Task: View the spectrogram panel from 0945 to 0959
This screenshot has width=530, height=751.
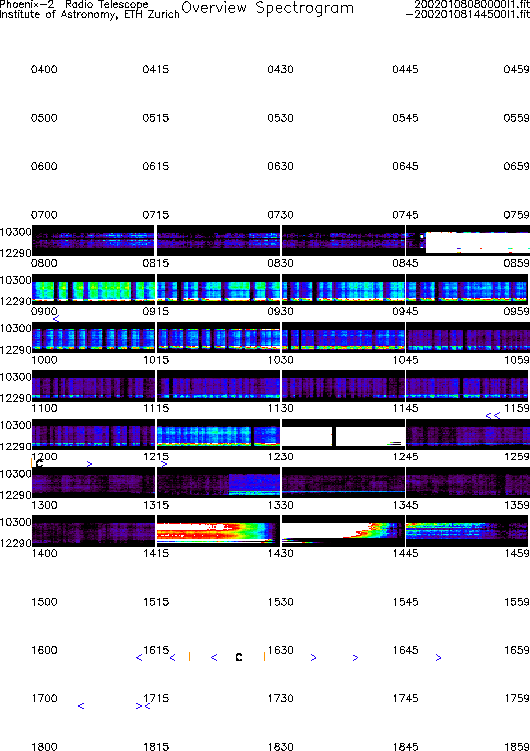Action: click(468, 337)
